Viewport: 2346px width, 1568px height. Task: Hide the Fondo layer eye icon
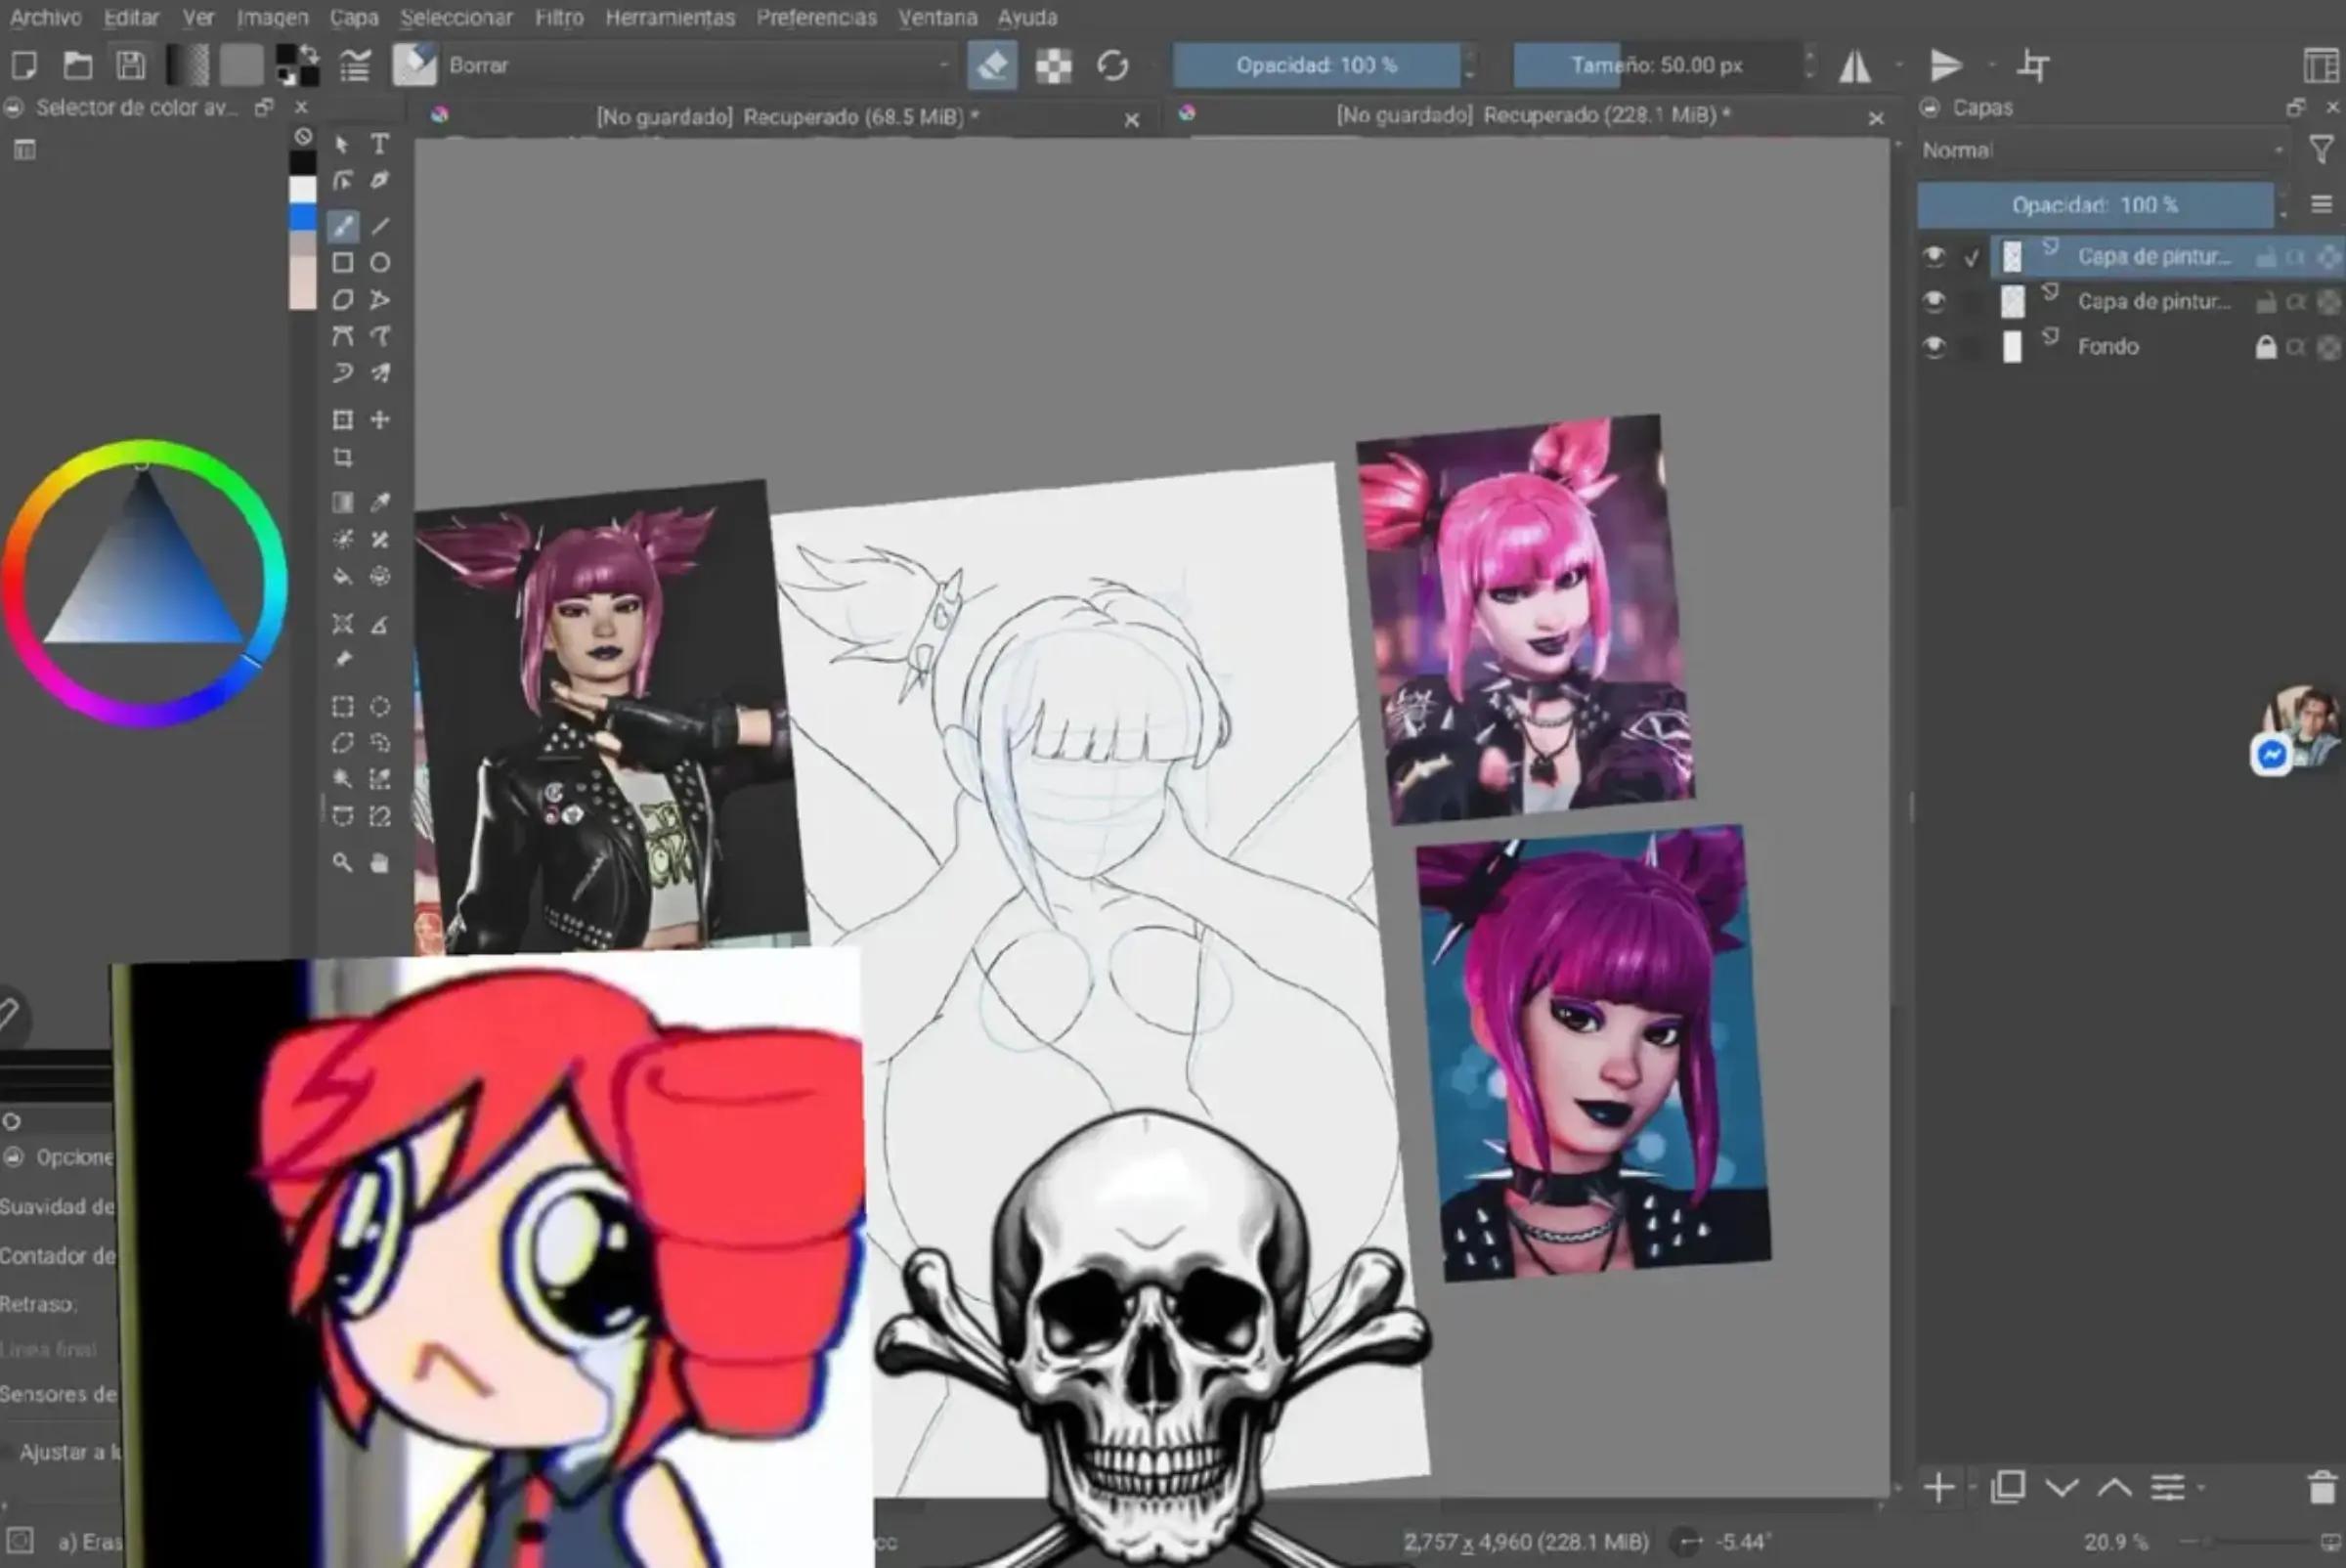coord(1935,347)
